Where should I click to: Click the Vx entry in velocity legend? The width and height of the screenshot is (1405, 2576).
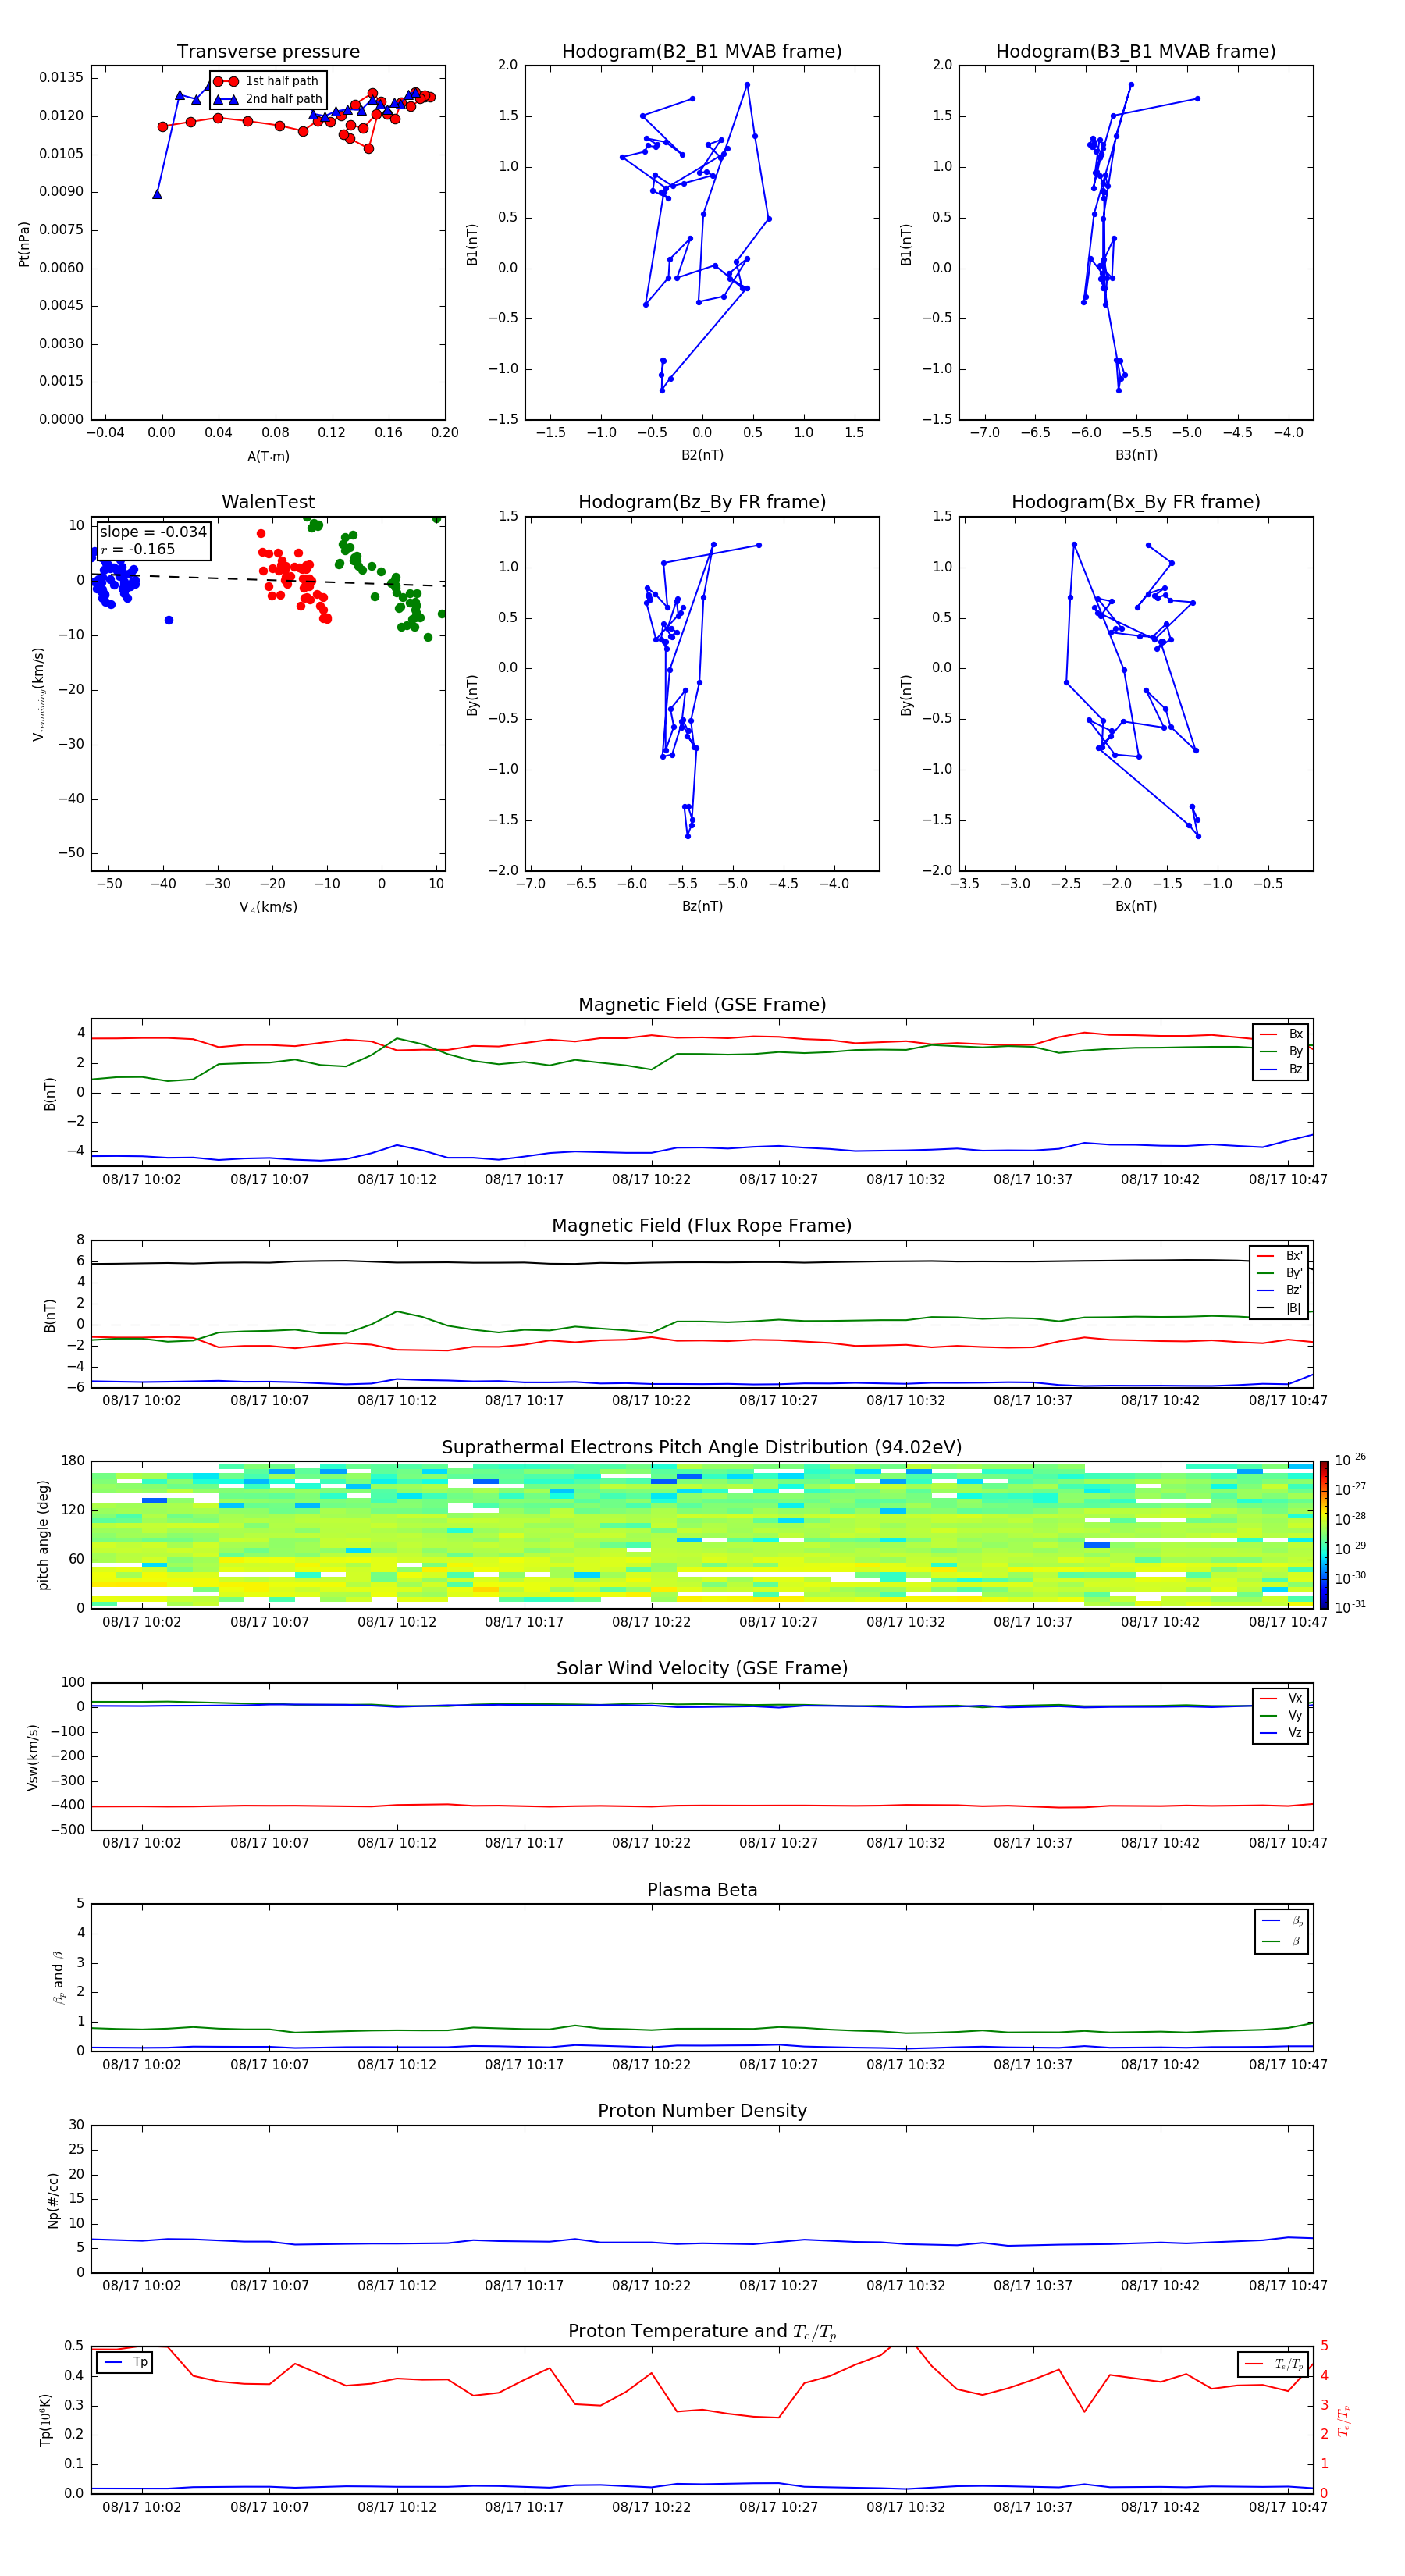[x=1282, y=1698]
